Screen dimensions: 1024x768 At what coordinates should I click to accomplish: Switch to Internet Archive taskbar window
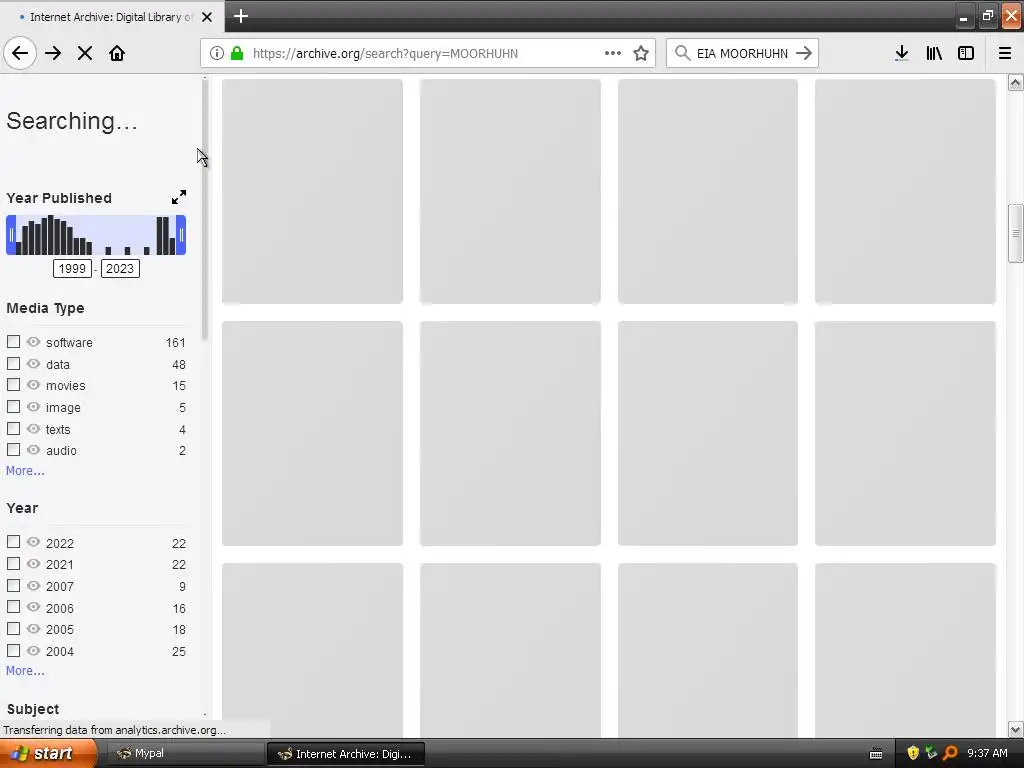point(346,754)
